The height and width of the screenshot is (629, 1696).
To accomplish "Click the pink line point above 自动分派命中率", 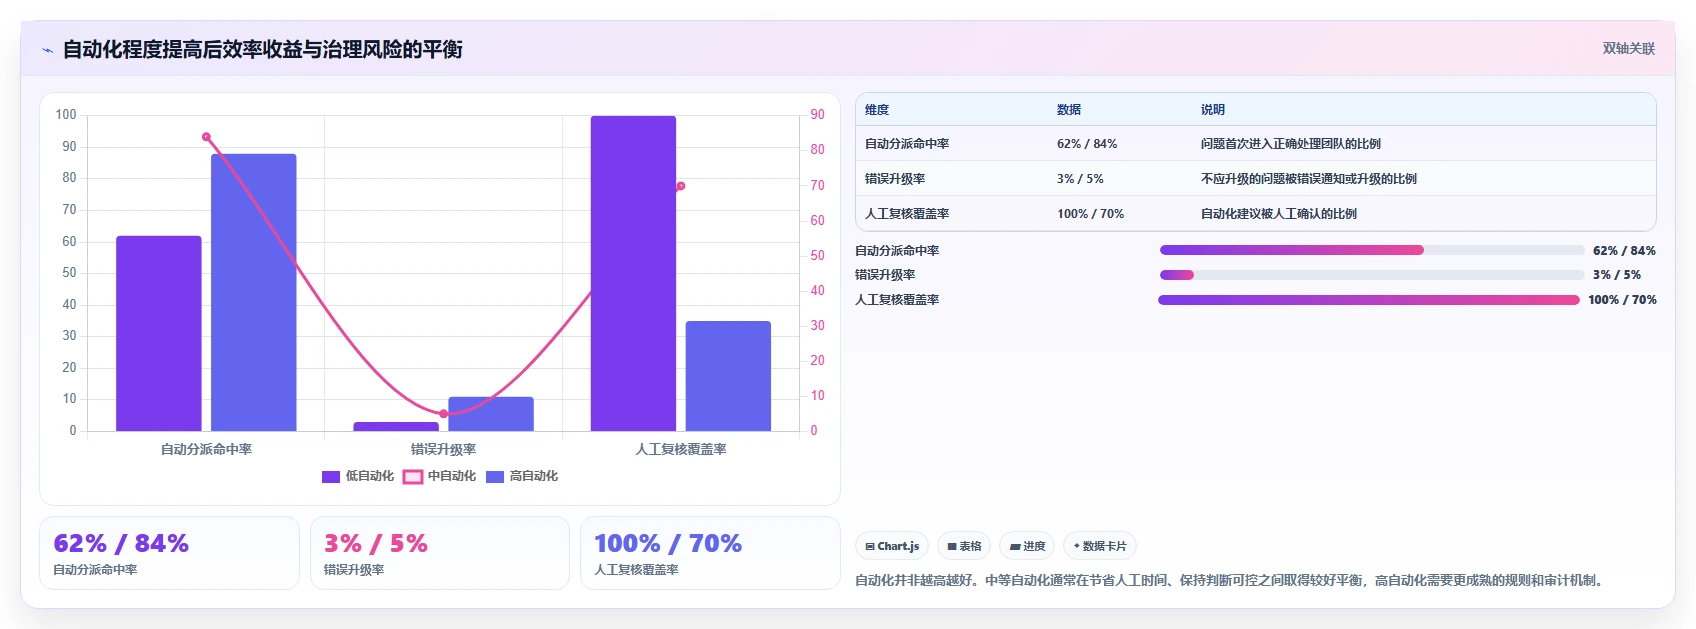I will point(206,137).
